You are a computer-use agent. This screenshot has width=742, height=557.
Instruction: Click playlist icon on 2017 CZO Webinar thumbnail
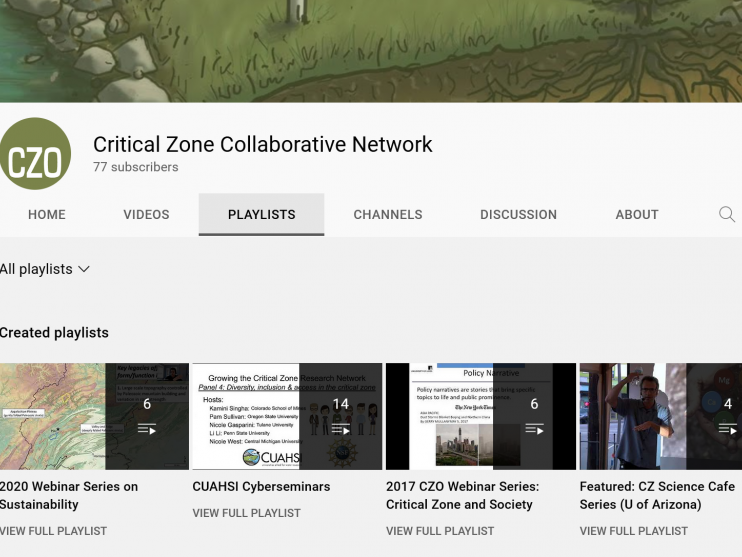click(534, 429)
